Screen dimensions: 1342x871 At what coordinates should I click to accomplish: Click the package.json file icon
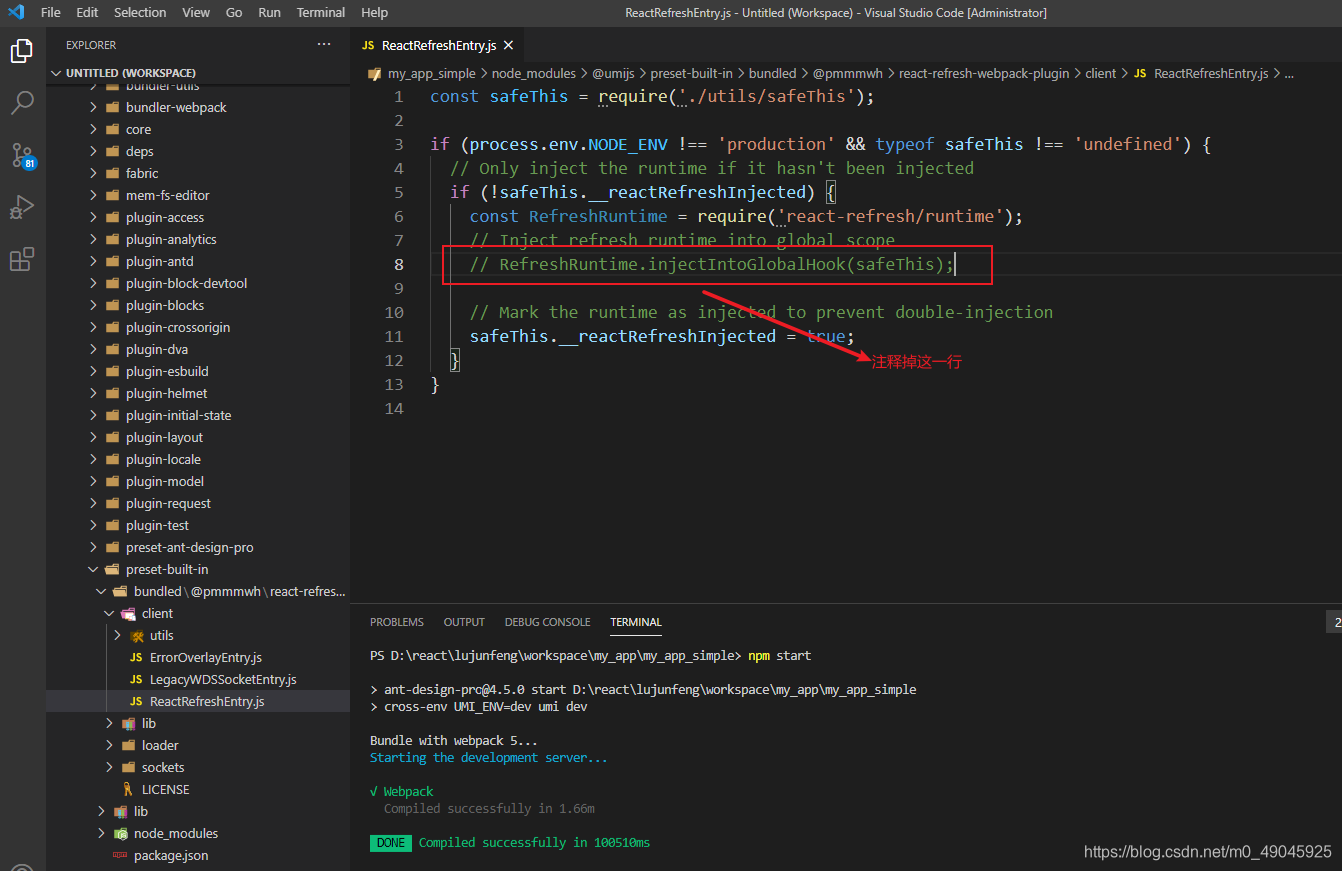(x=120, y=855)
